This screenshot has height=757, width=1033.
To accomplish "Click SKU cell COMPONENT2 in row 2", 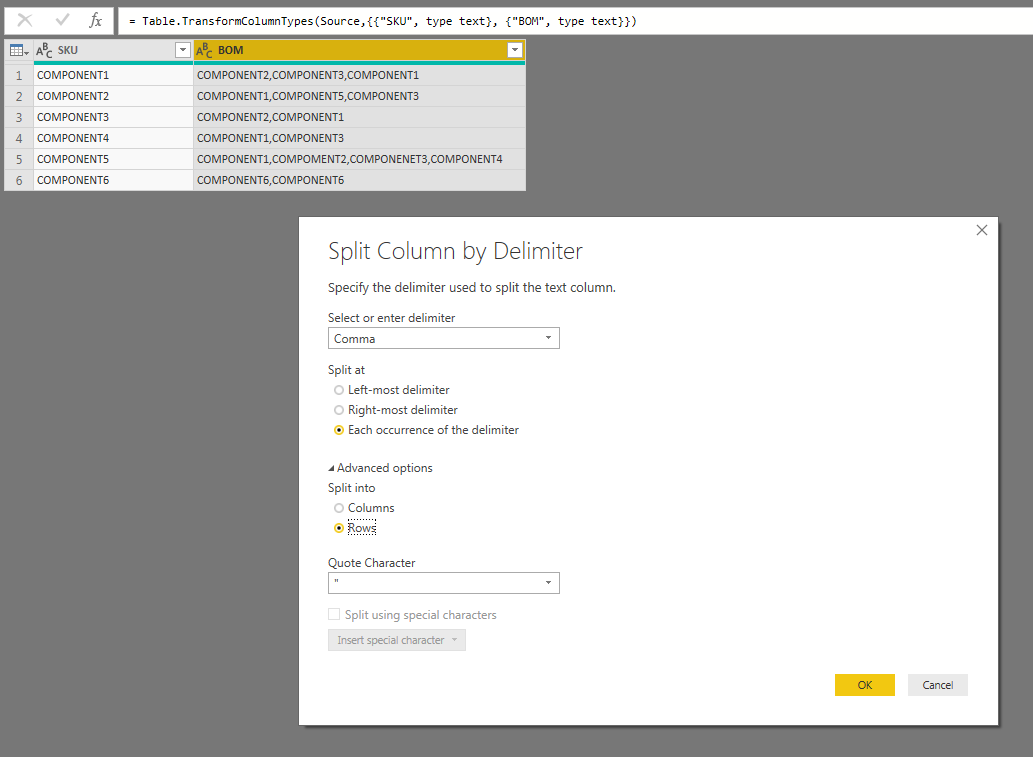I will click(x=113, y=96).
